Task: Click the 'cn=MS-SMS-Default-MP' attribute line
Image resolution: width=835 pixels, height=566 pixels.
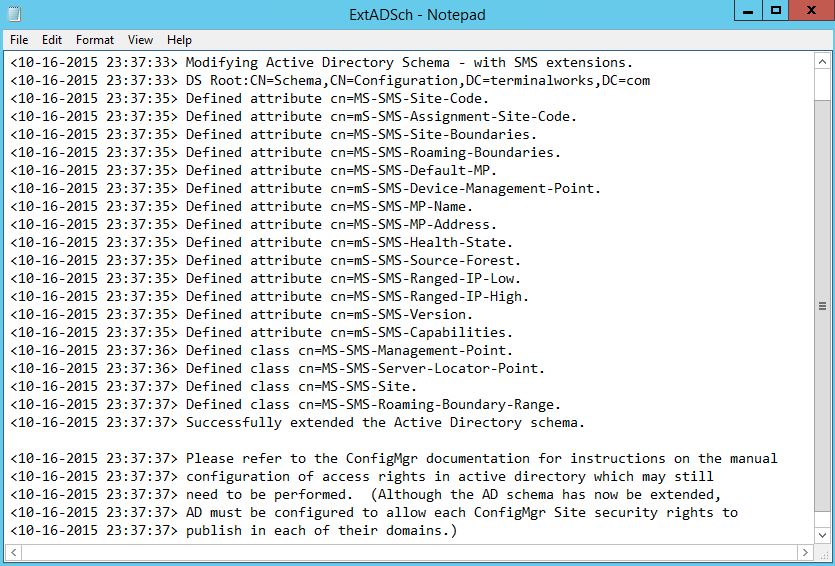Action: [x=253, y=170]
